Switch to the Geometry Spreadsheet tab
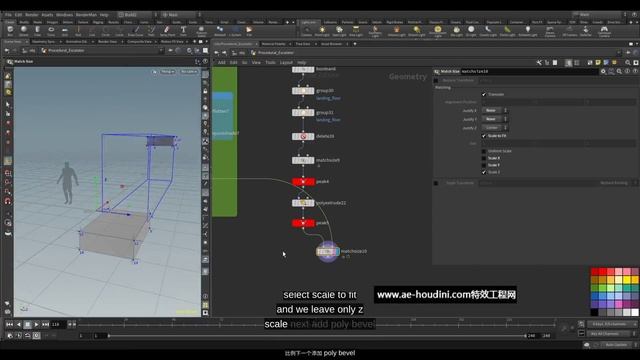 click(43, 42)
